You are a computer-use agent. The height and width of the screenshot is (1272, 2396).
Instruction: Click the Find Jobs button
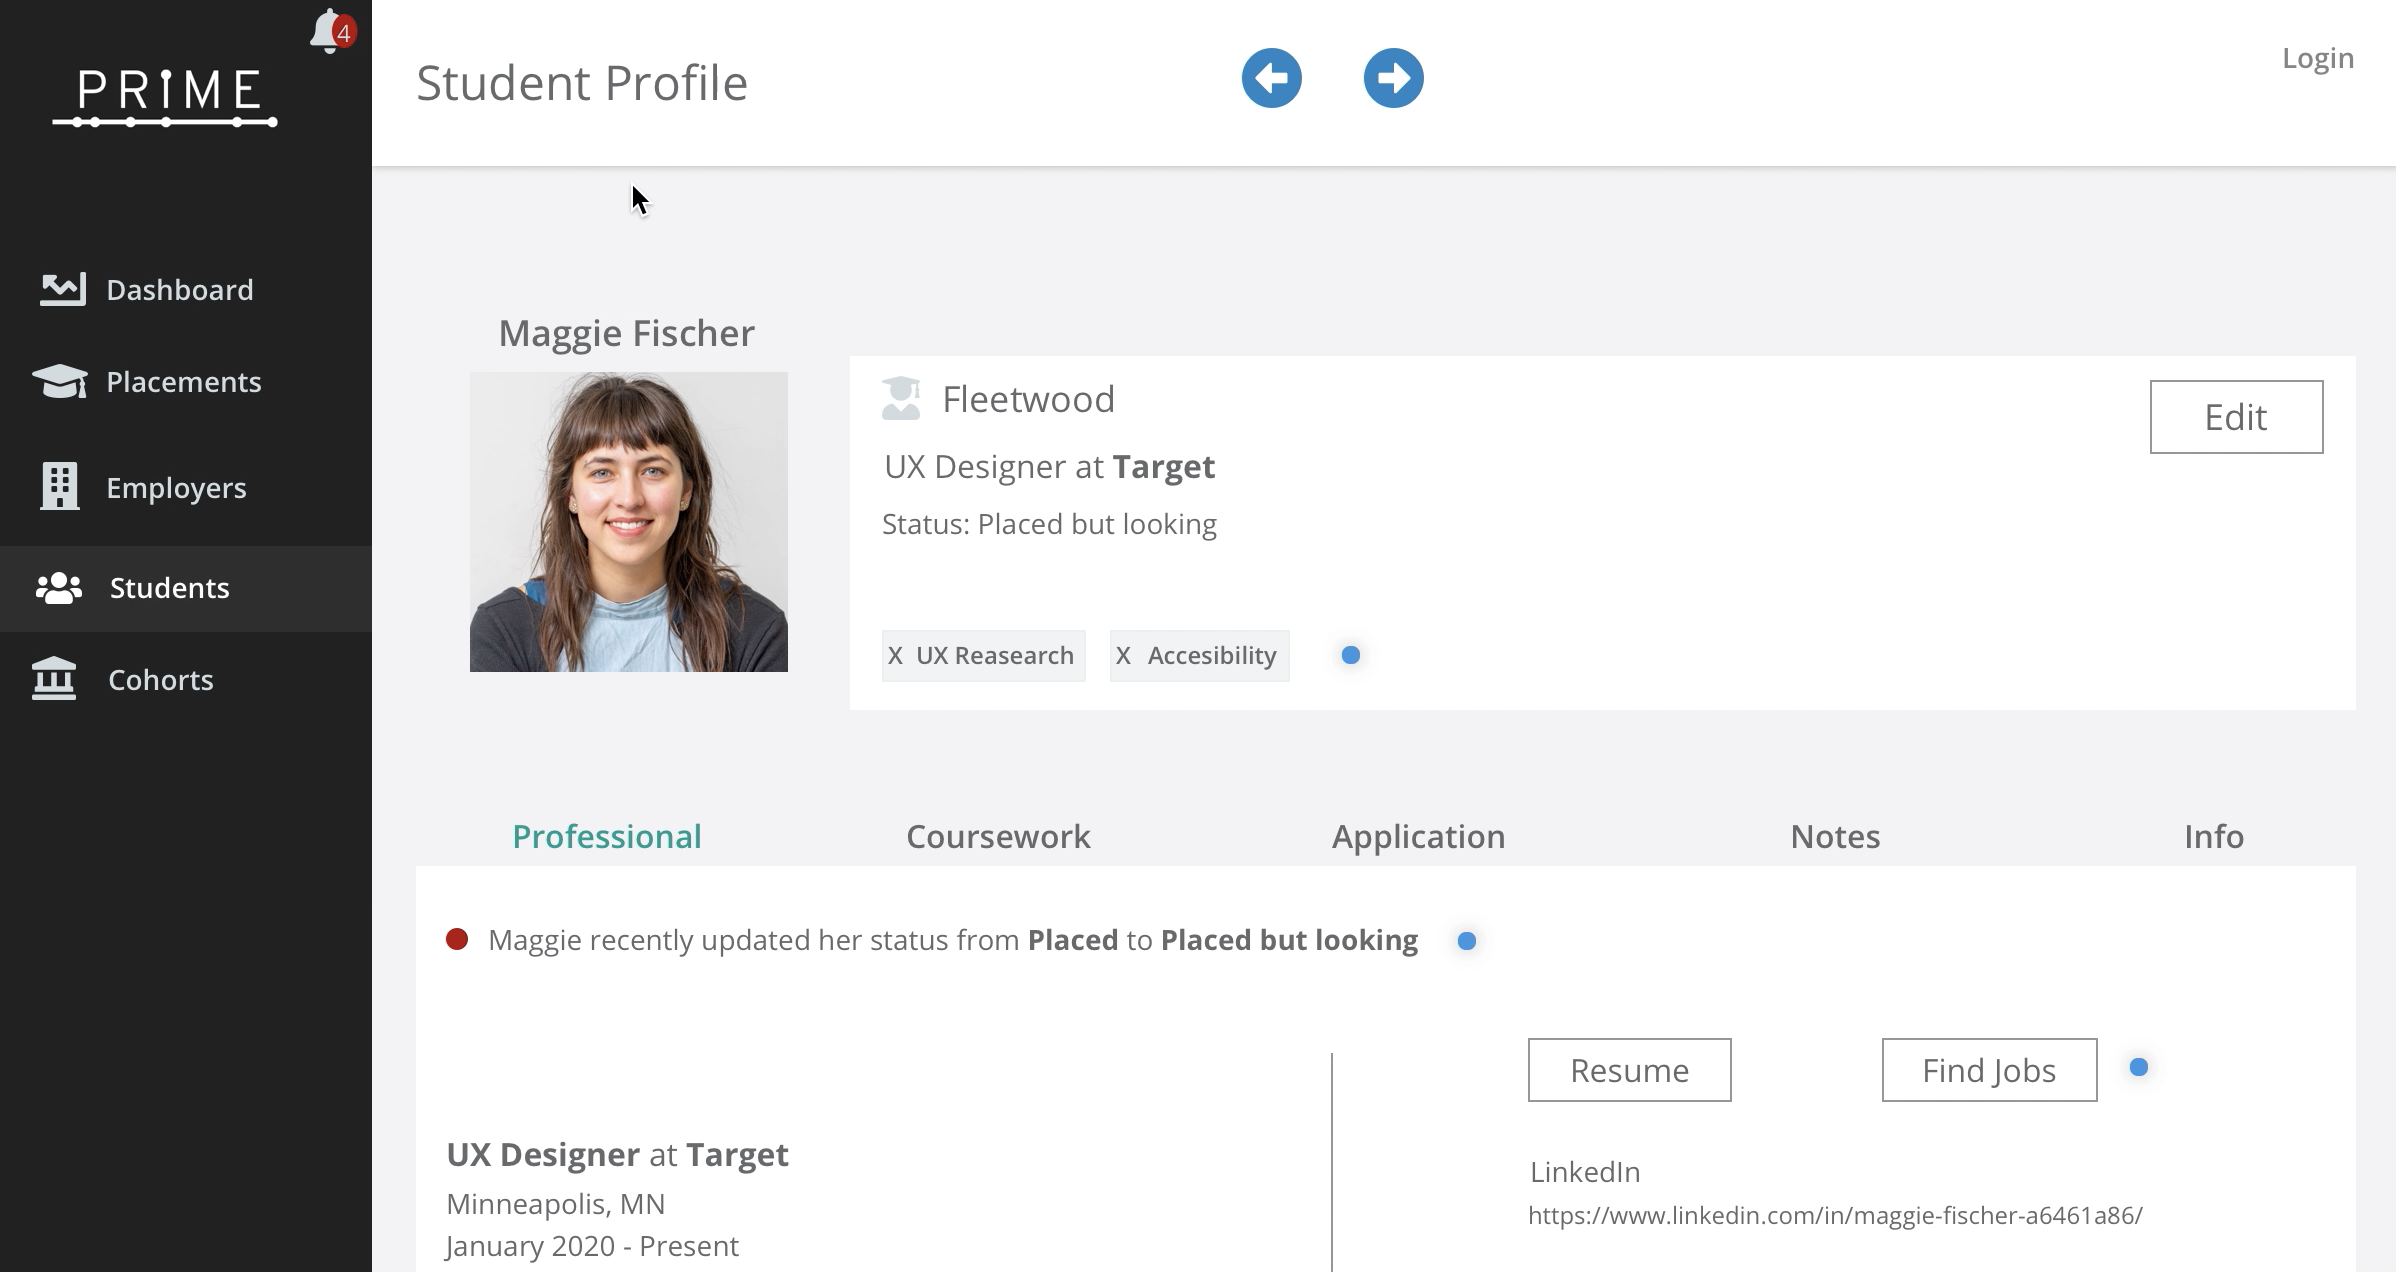coord(1988,1070)
